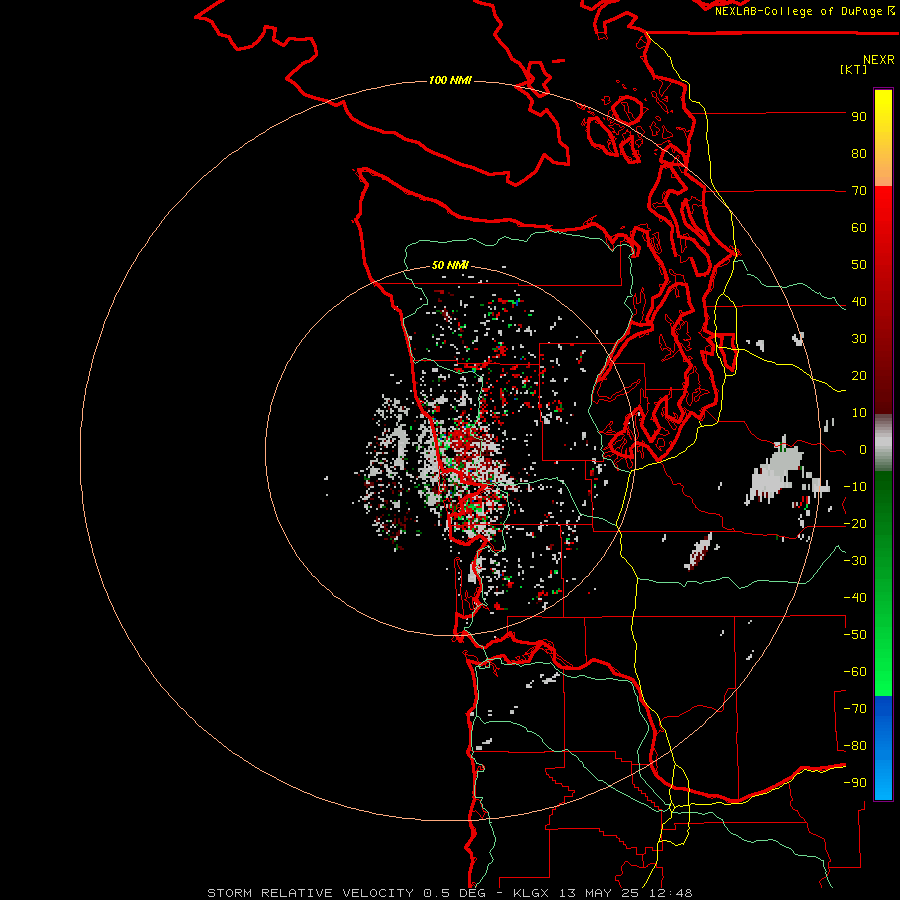Click the 70 value on the velocity scale
The width and height of the screenshot is (900, 900).
pyautogui.click(x=859, y=191)
